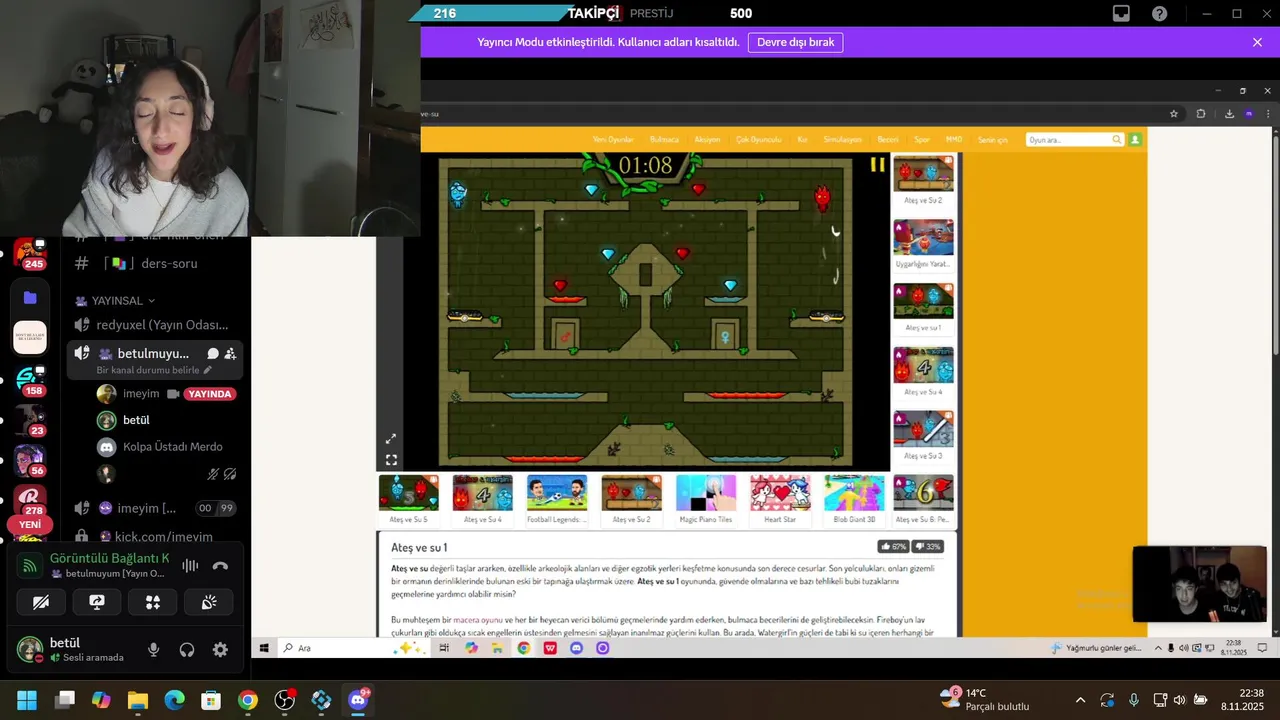Open Discord user settings gear
The width and height of the screenshot is (1280, 720).
tap(220, 650)
